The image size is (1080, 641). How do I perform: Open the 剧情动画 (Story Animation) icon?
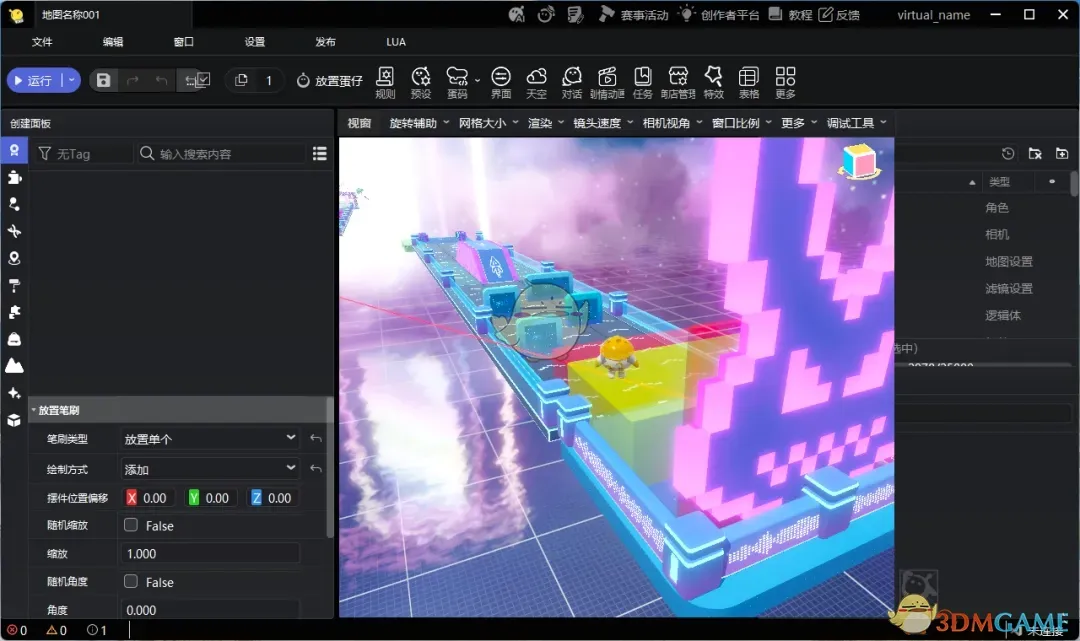(x=607, y=80)
